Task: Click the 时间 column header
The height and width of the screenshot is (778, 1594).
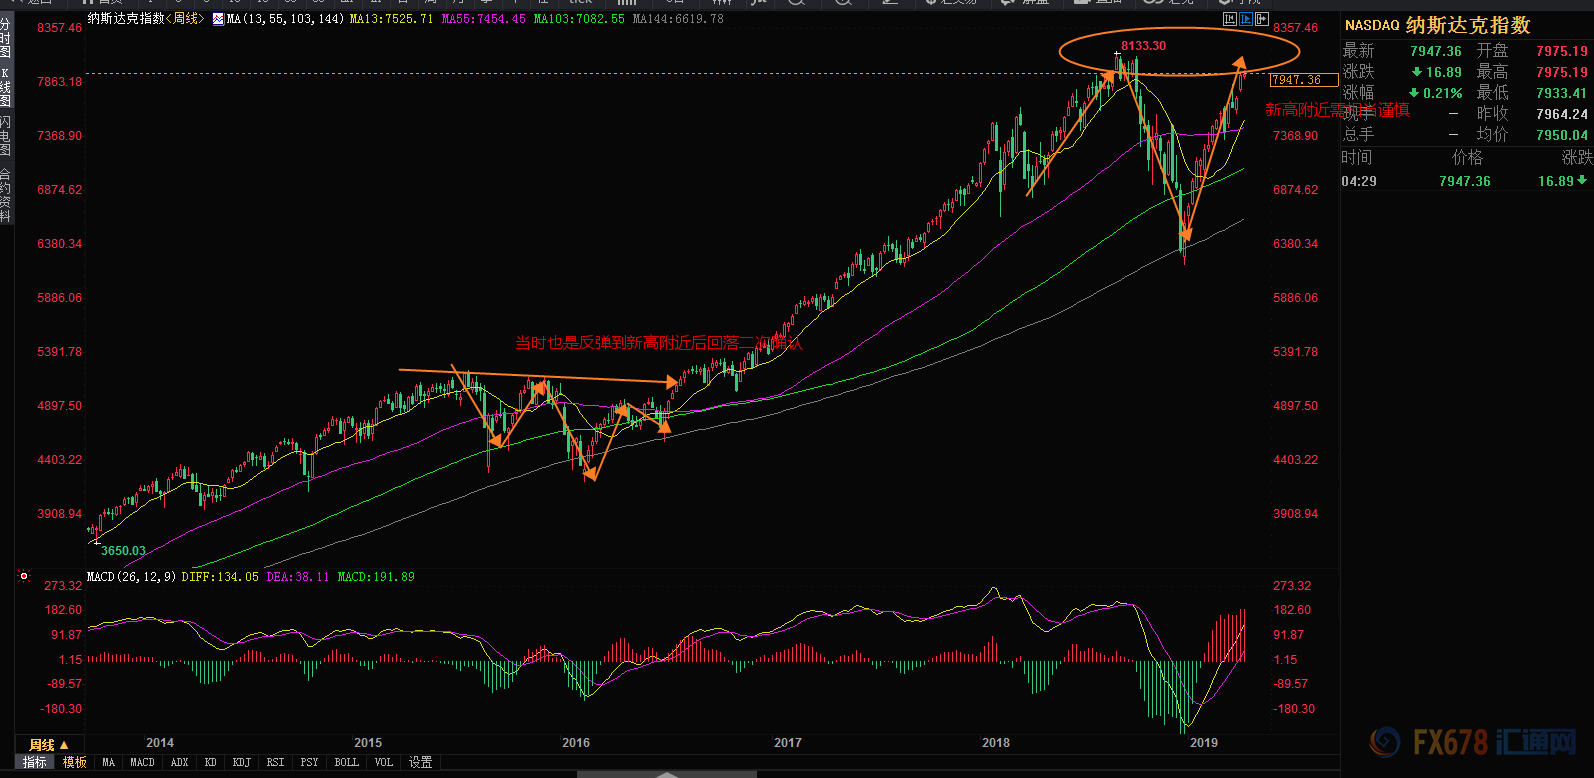Action: (x=1357, y=158)
